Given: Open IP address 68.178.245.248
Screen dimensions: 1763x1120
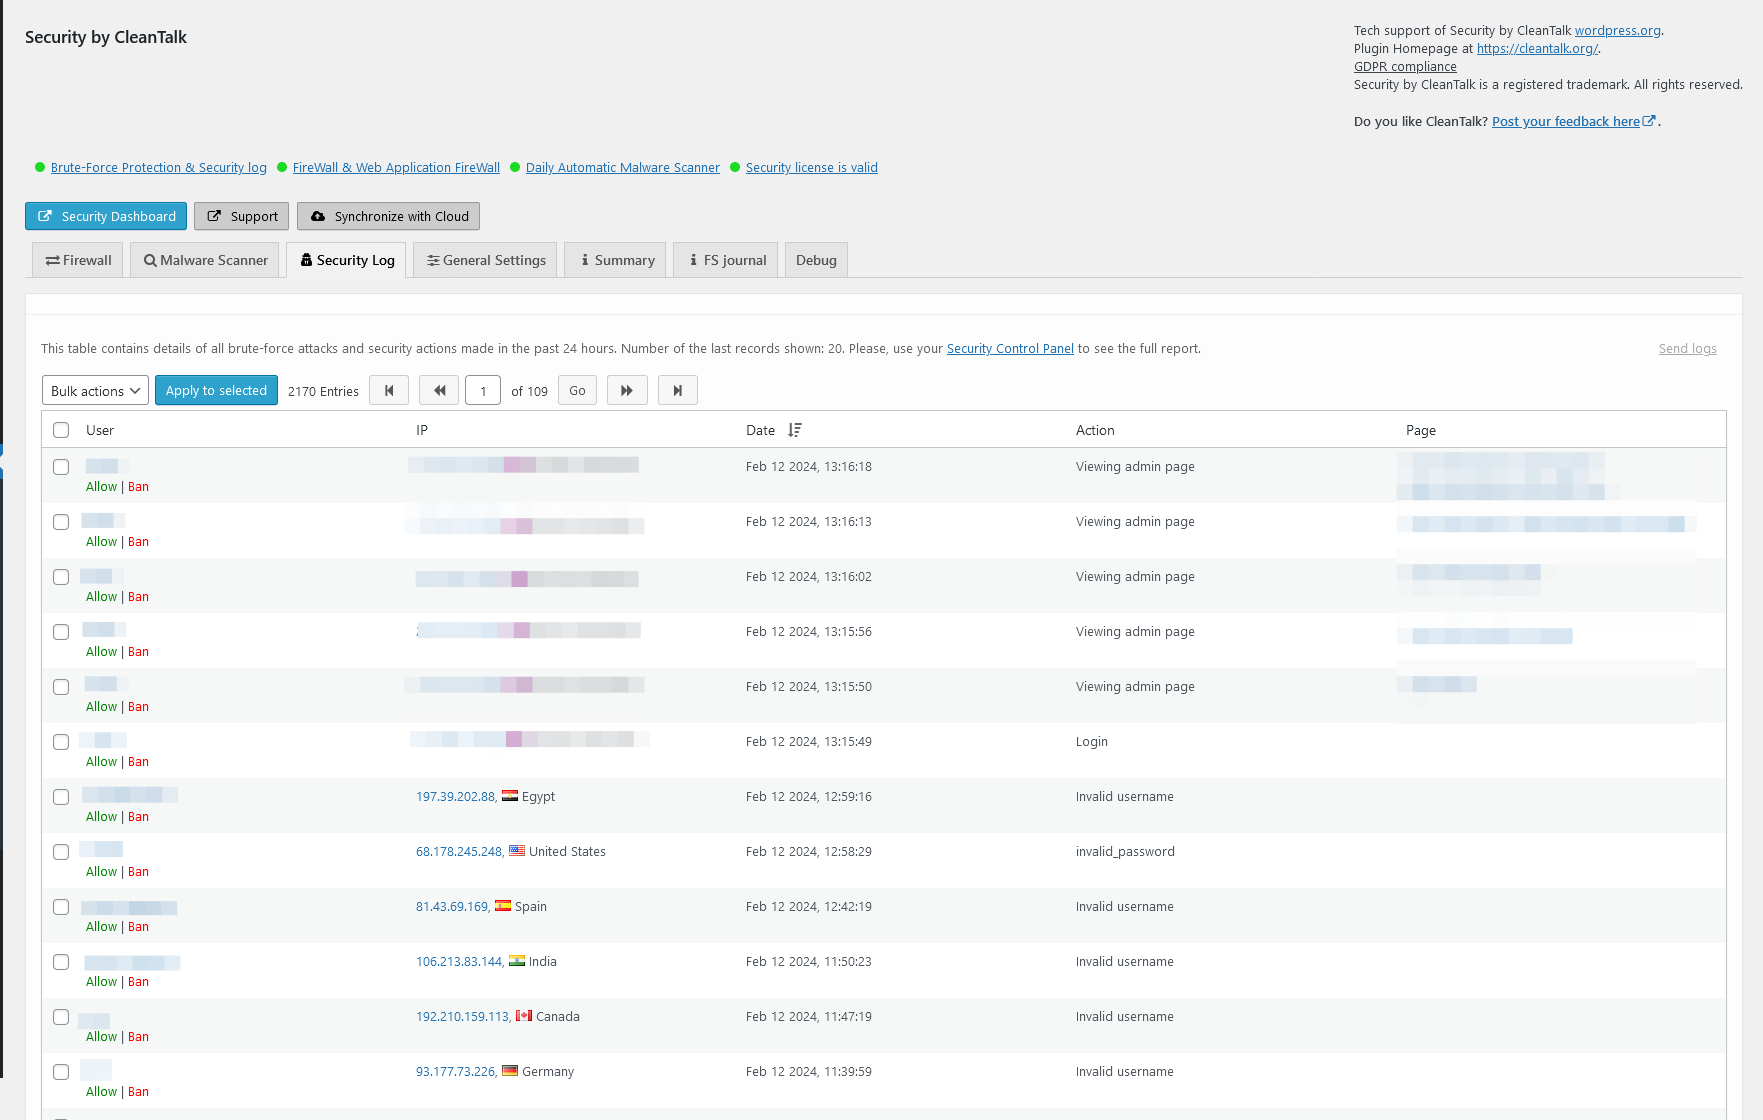Looking at the screenshot, I should coord(459,851).
